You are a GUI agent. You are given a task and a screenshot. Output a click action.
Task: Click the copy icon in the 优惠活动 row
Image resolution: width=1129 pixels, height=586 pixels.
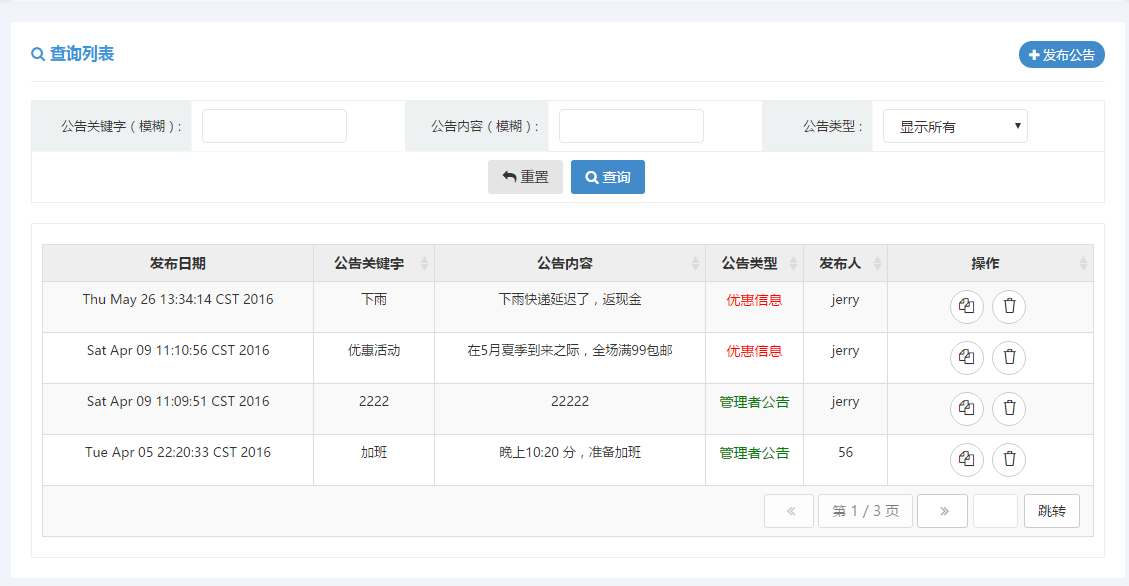point(966,357)
